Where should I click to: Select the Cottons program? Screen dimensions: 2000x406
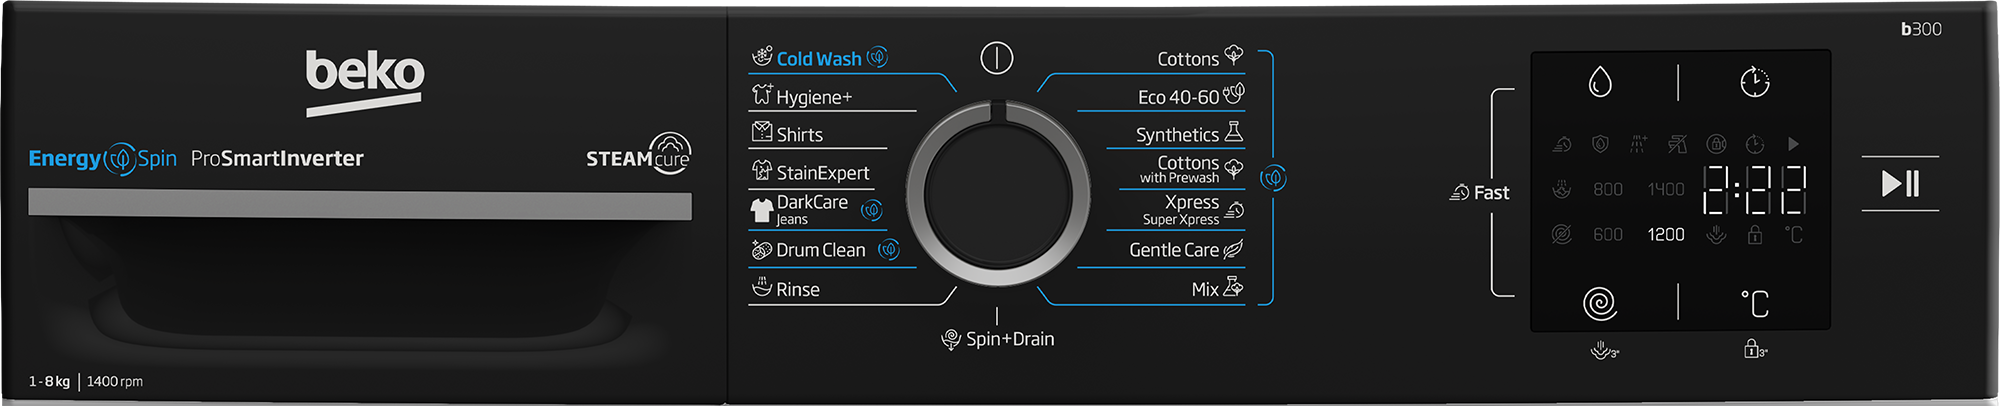pos(1187,59)
